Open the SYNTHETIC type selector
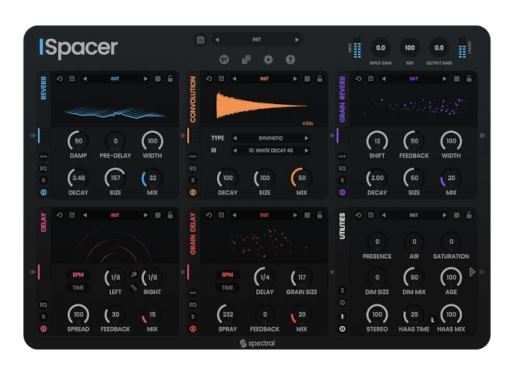This screenshot has width=514, height=375. pyautogui.click(x=271, y=138)
